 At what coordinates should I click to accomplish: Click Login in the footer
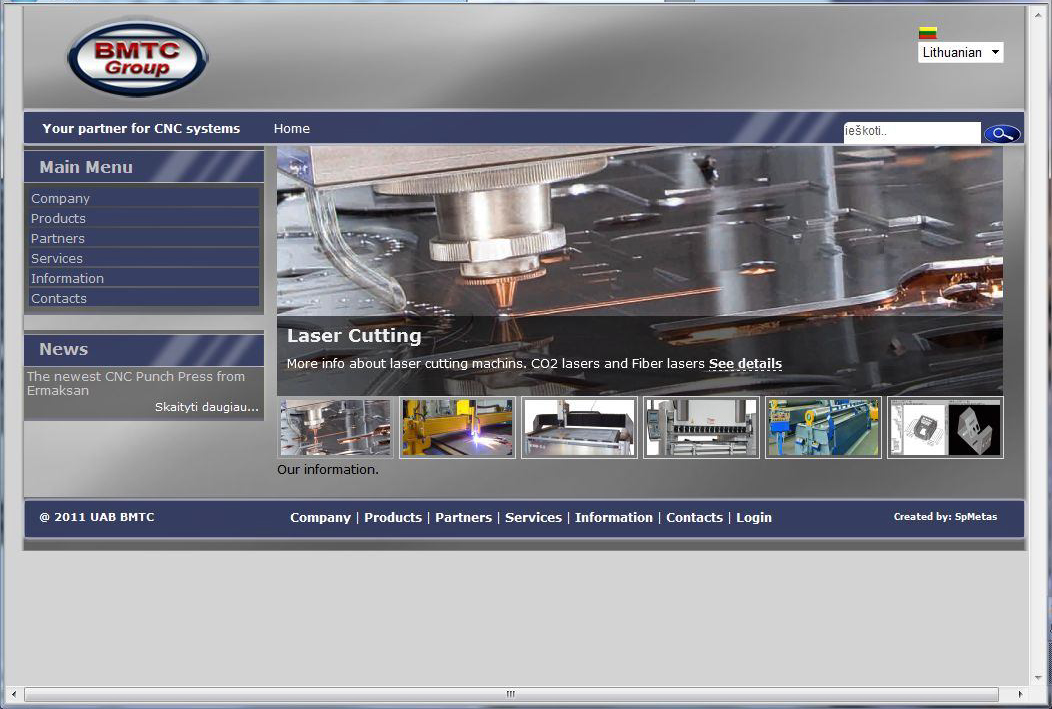754,518
